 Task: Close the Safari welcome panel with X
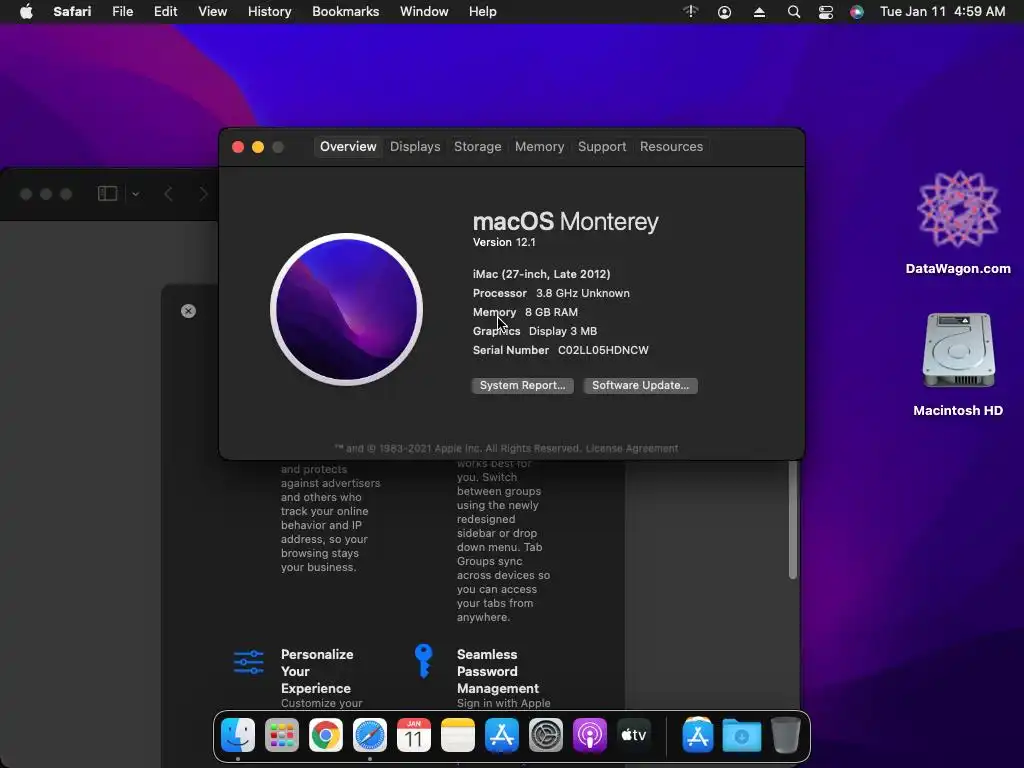(x=188, y=311)
